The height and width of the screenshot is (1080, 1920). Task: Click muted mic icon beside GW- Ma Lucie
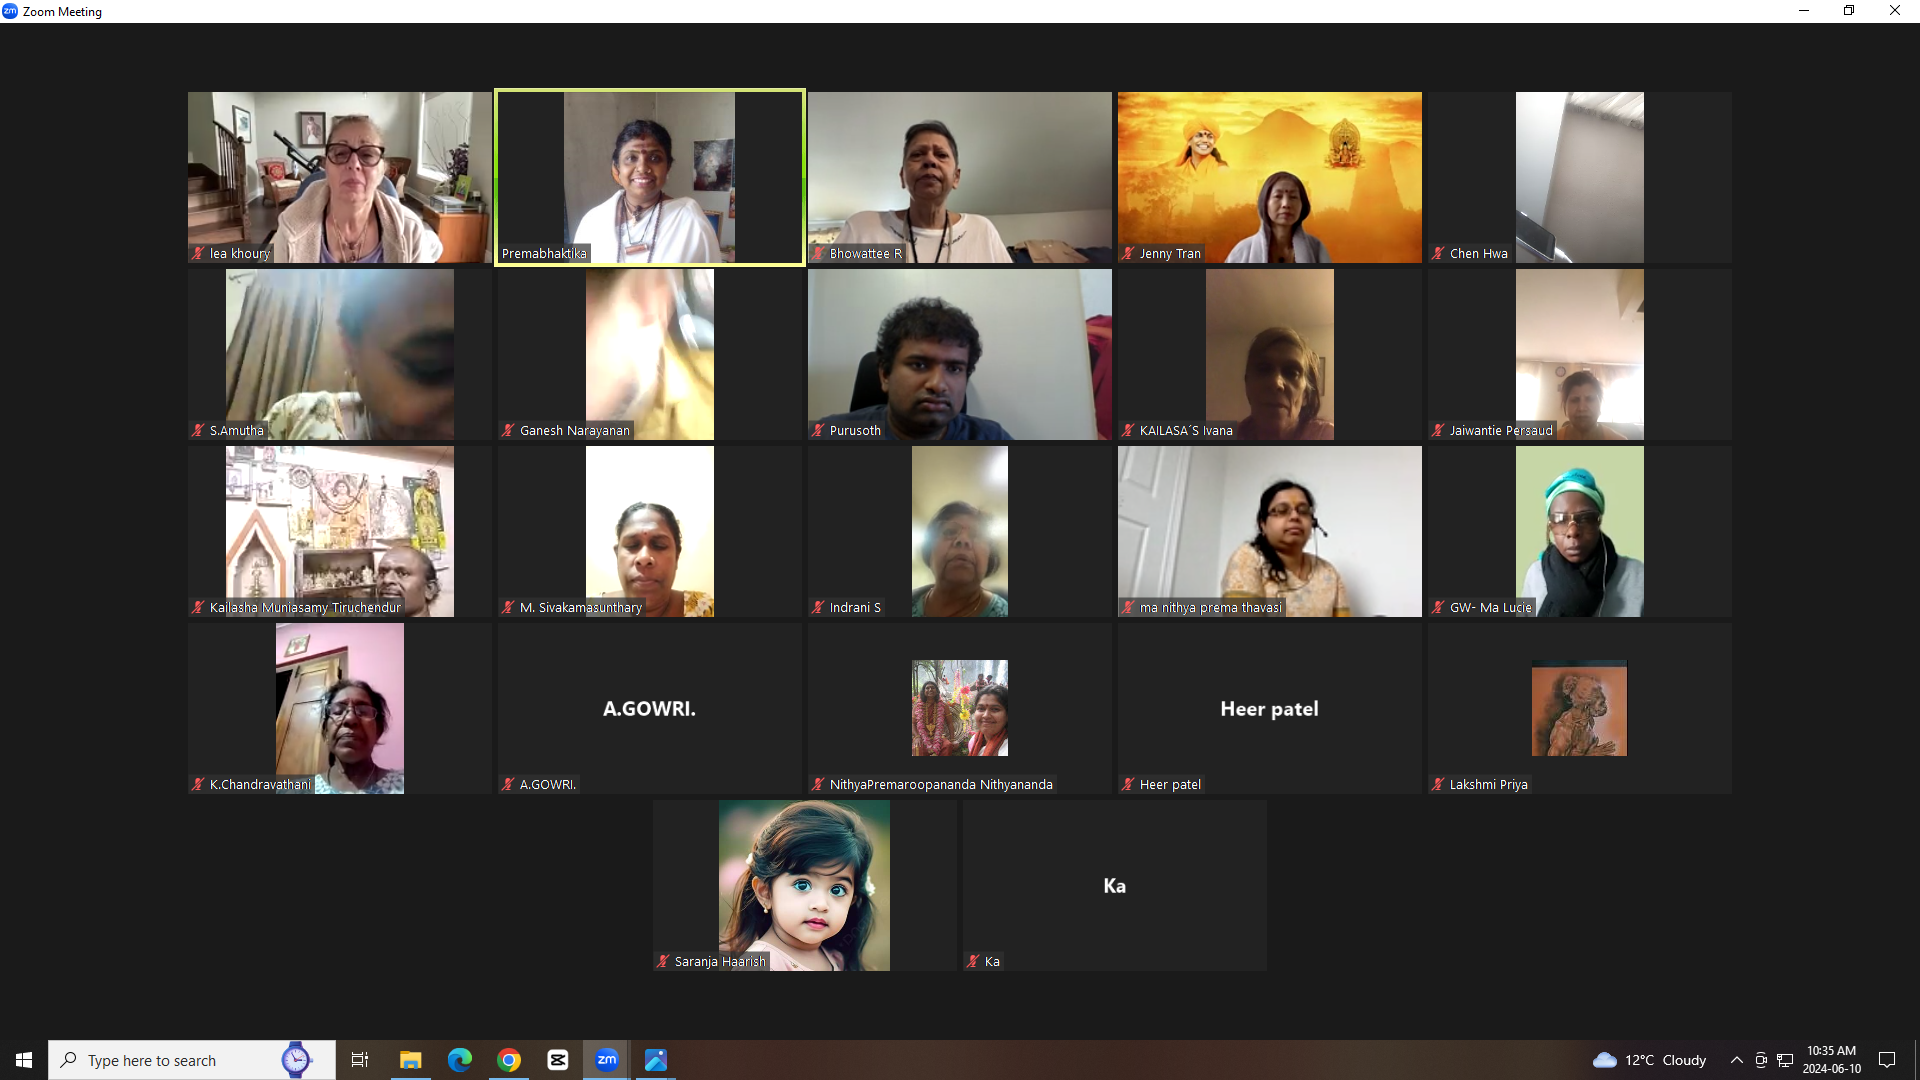pos(1438,608)
